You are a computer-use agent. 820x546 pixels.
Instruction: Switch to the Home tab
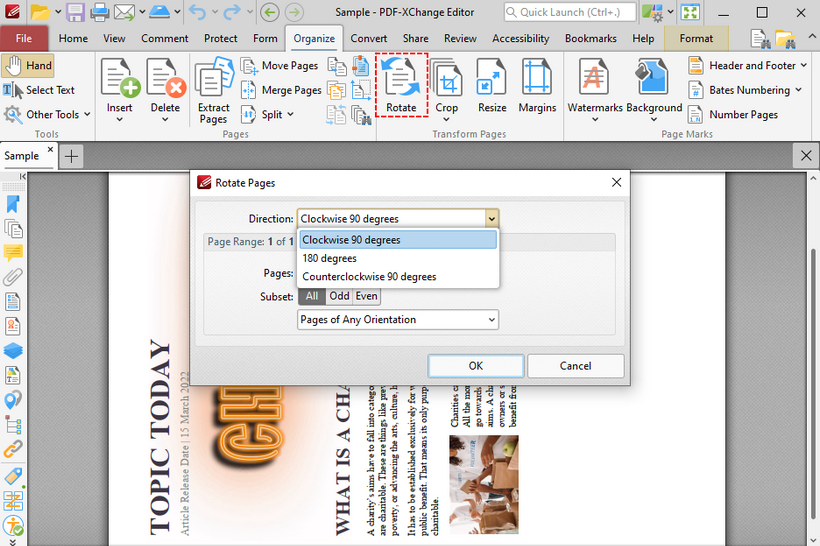[x=73, y=38]
